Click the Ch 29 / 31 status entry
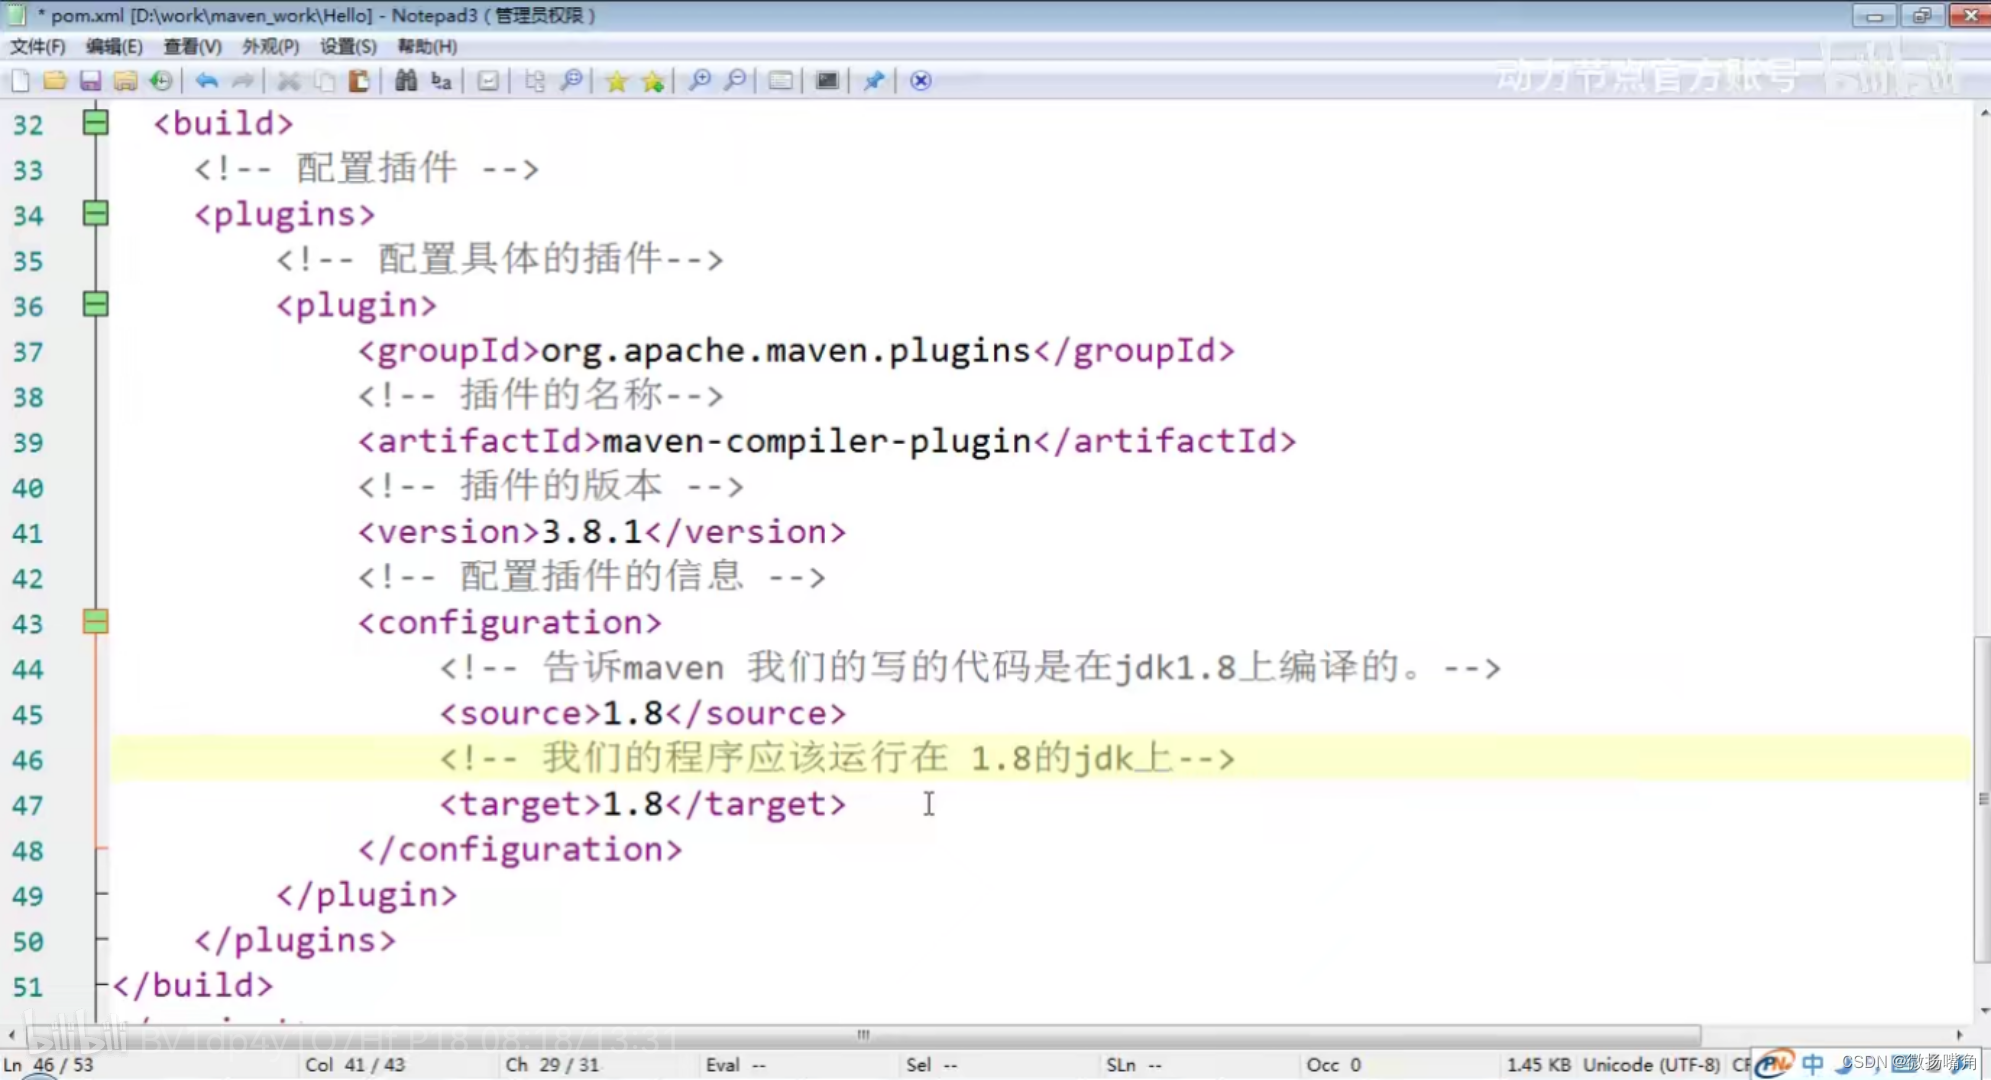This screenshot has height=1080, width=1991. pyautogui.click(x=552, y=1065)
